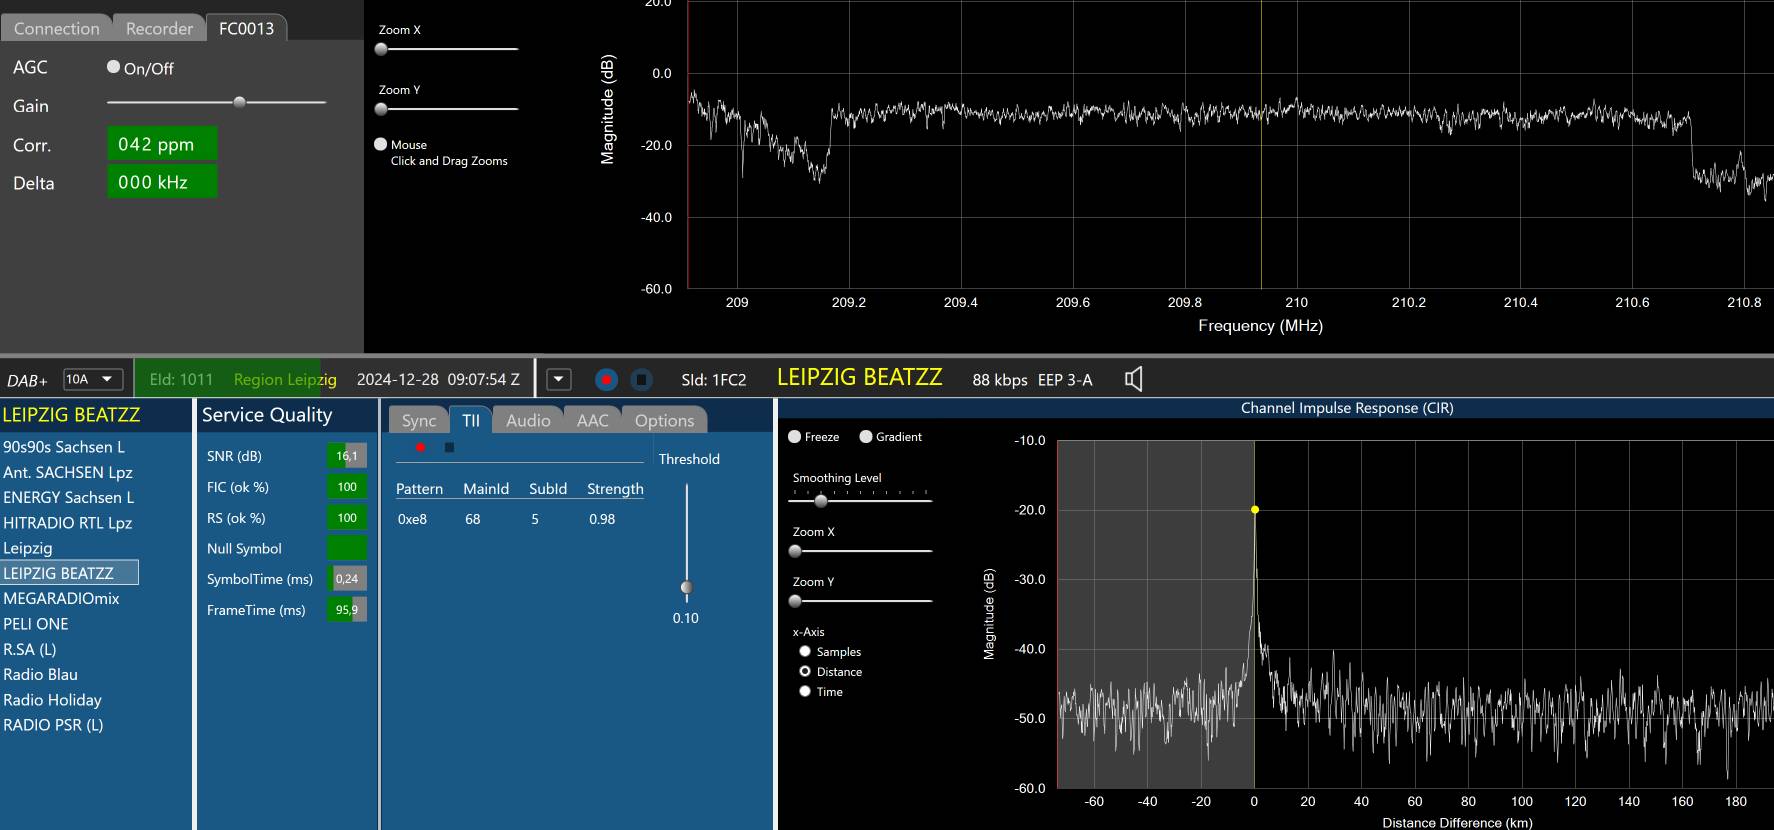This screenshot has width=1774, height=830.
Task: Select the Time x-axis radio button
Action: click(x=805, y=691)
